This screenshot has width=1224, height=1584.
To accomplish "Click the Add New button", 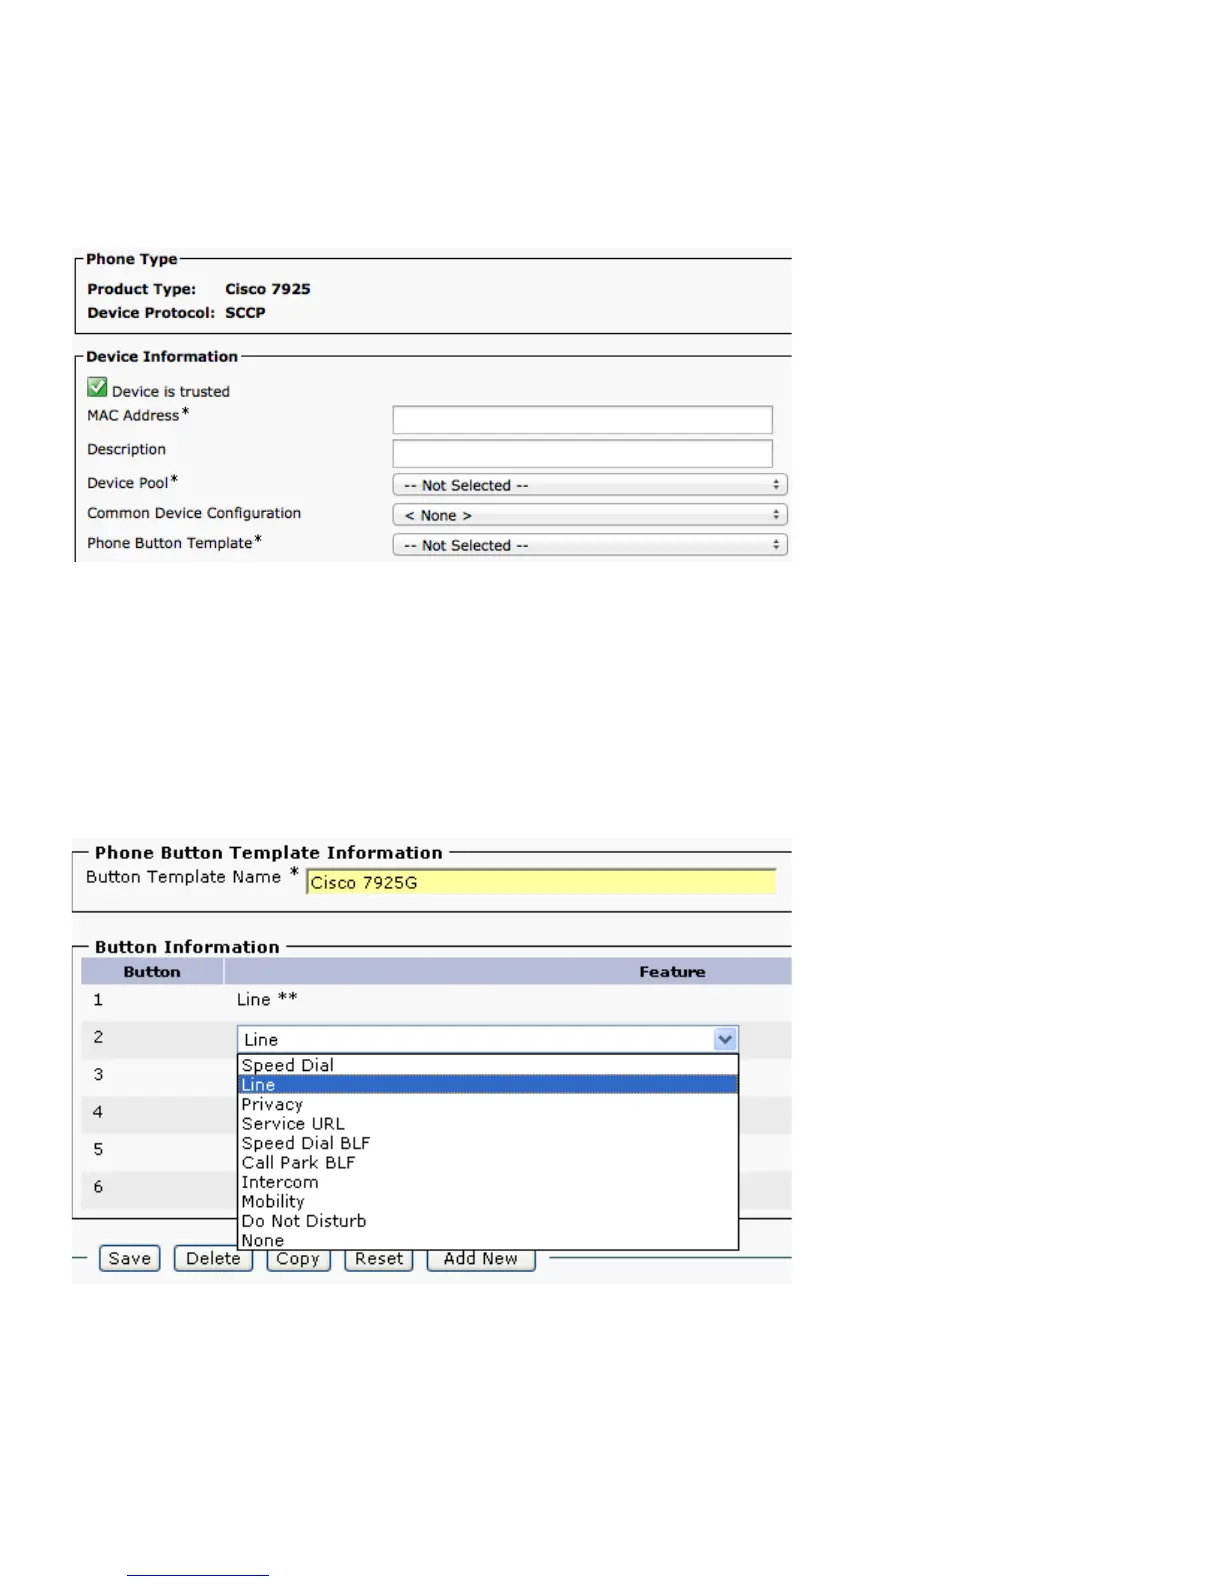I will pos(481,1258).
